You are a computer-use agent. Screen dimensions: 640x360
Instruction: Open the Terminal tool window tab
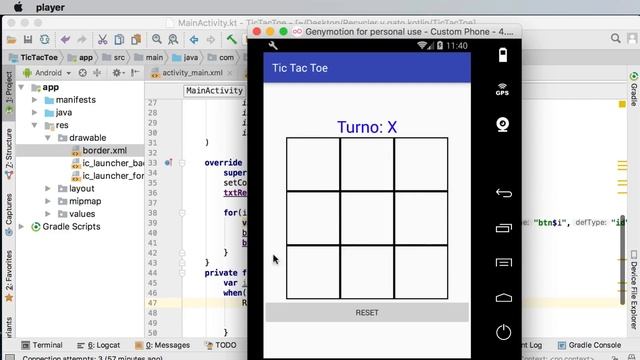pyautogui.click(x=42, y=345)
